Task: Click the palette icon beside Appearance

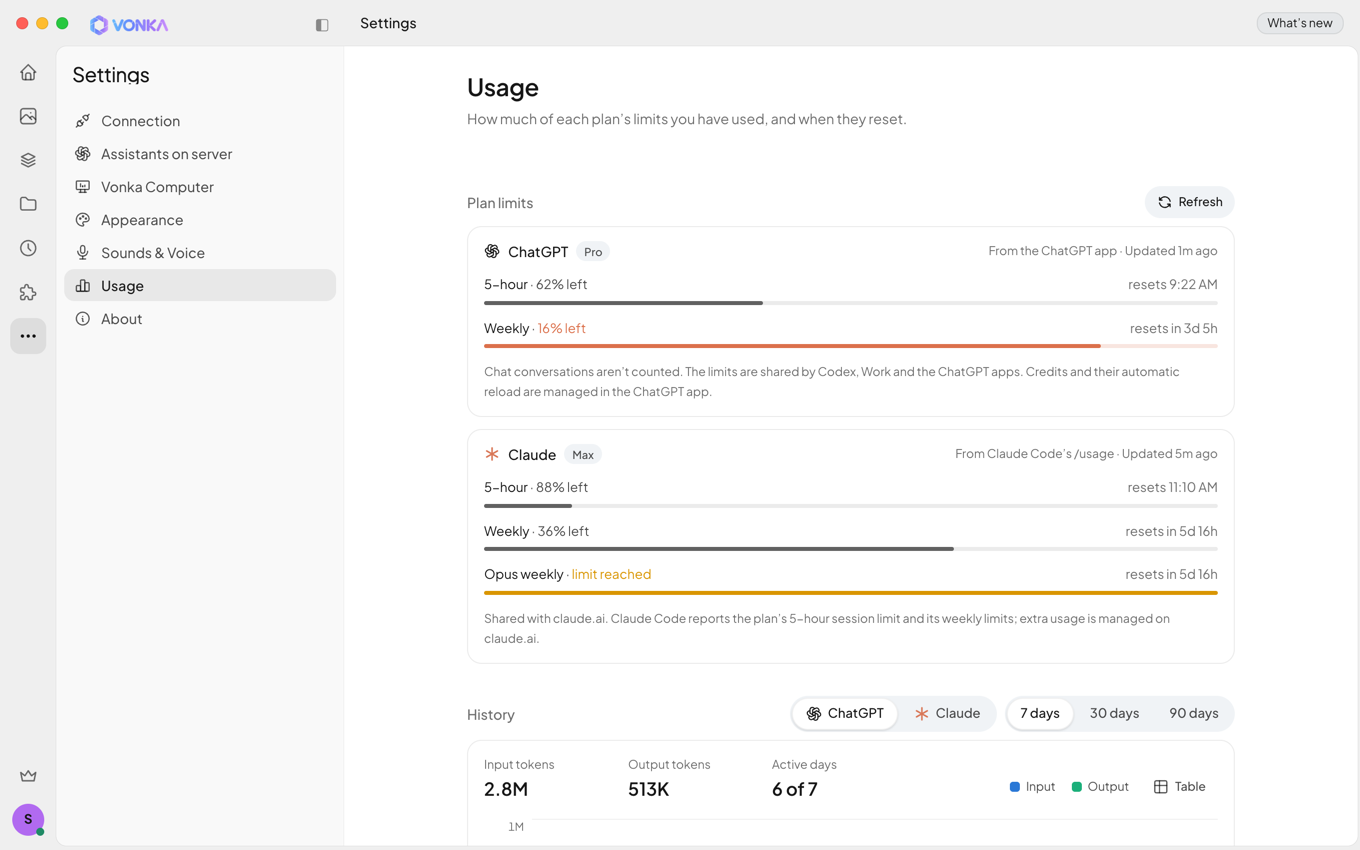Action: coord(83,220)
